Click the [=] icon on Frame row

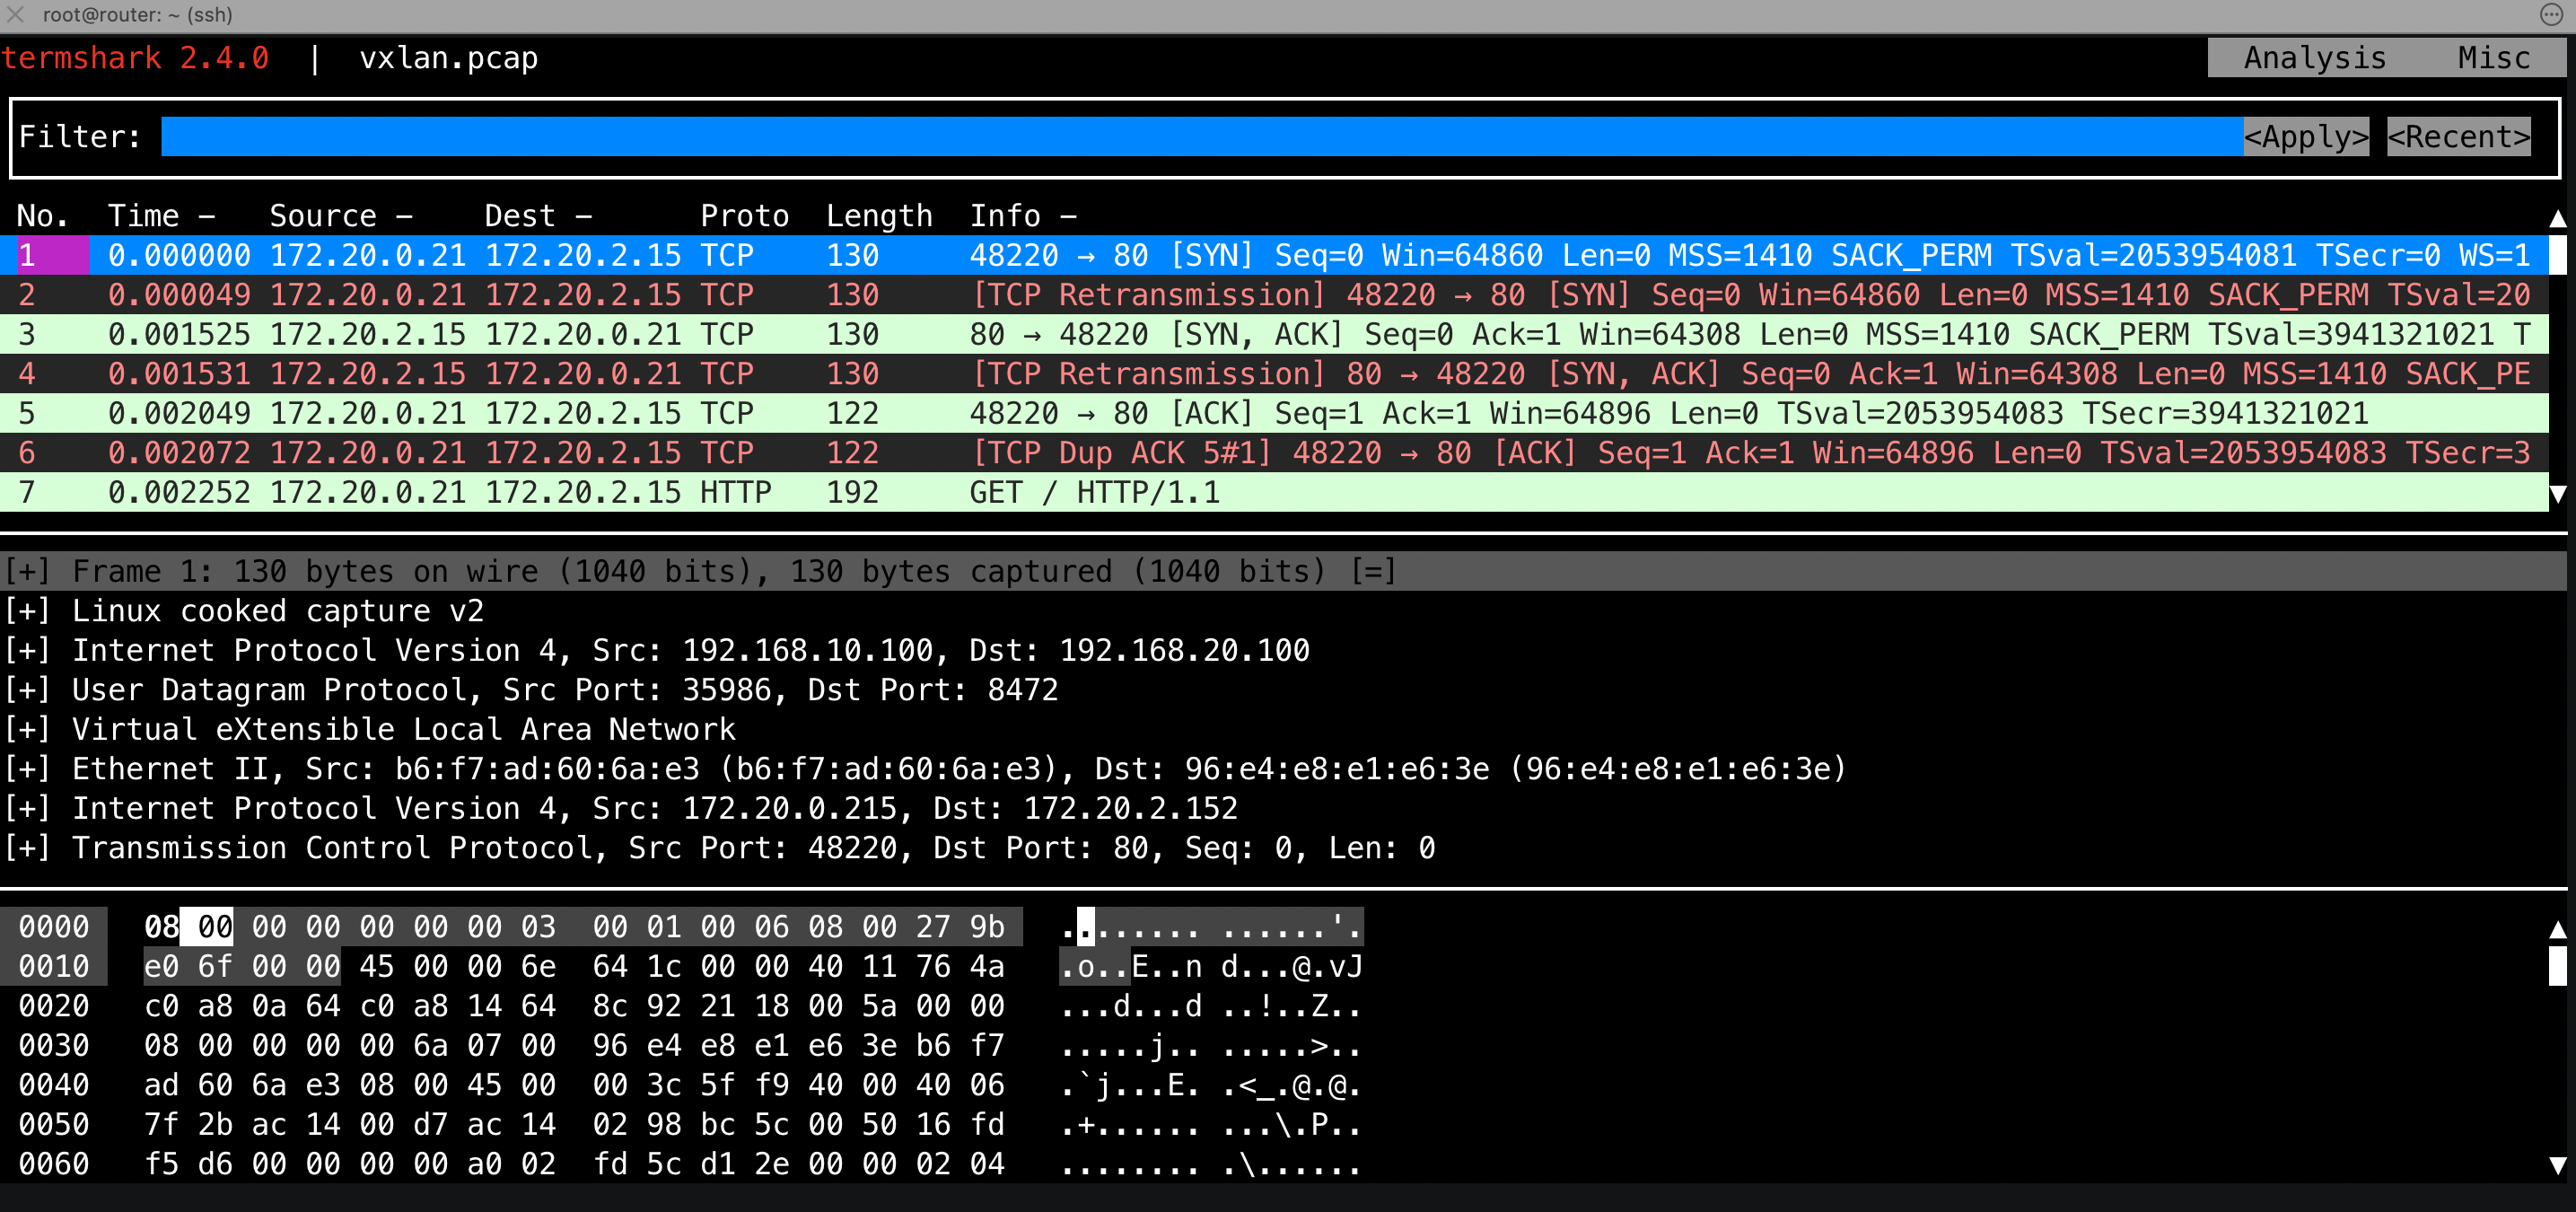tap(1373, 571)
